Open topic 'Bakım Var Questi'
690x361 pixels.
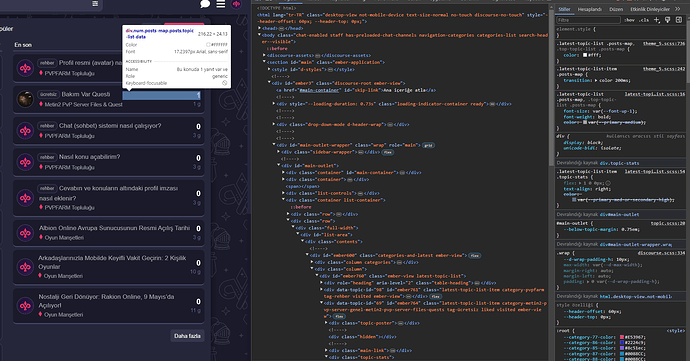click(86, 94)
